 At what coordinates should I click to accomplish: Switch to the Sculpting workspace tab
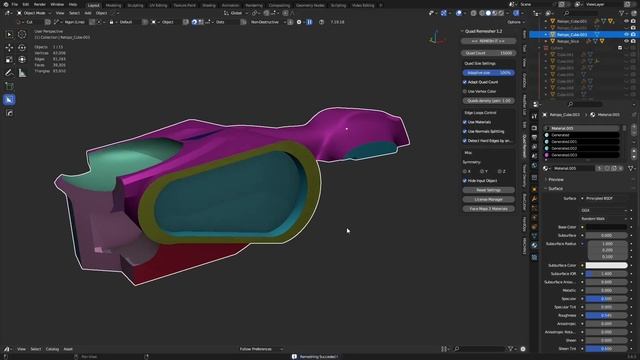click(135, 5)
